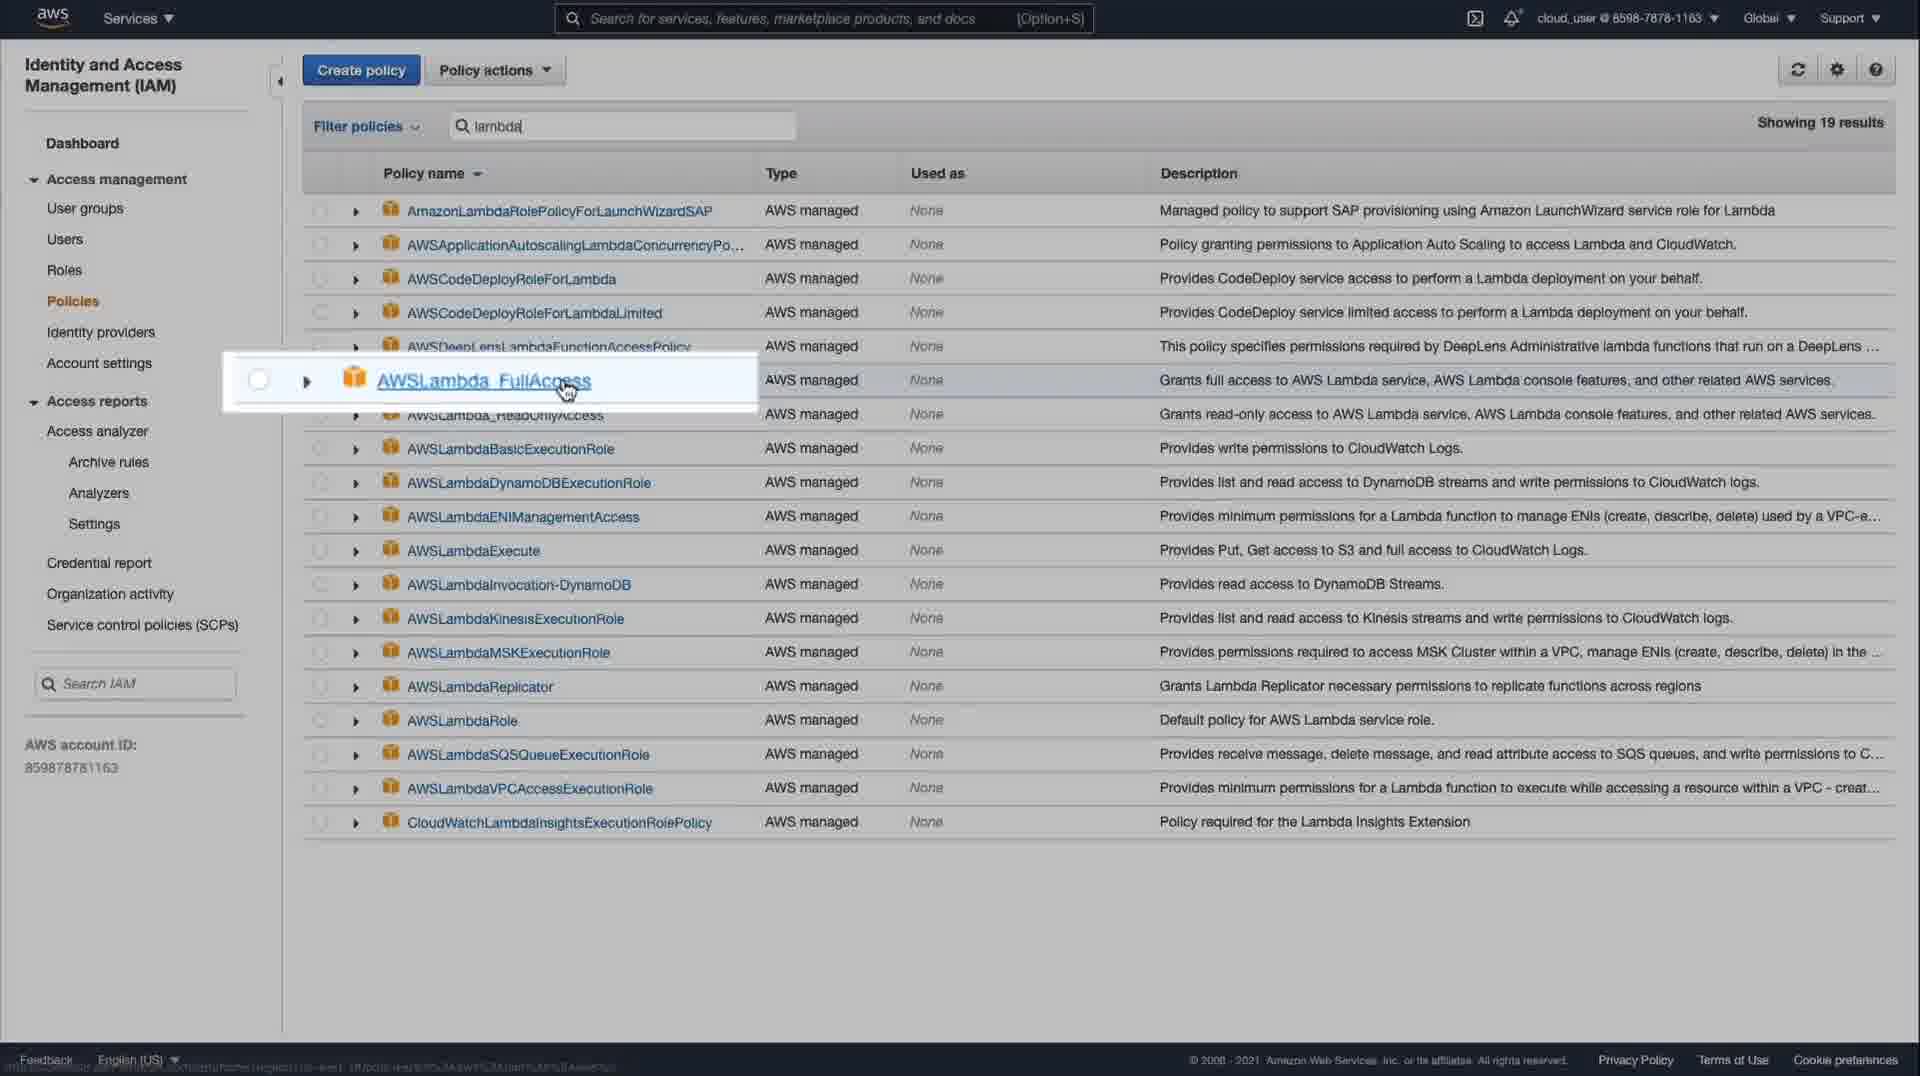Viewport: 1920px width, 1076px height.
Task: Expand the AWSLambdaDynamoDBExecutionRole row
Action: [x=356, y=484]
